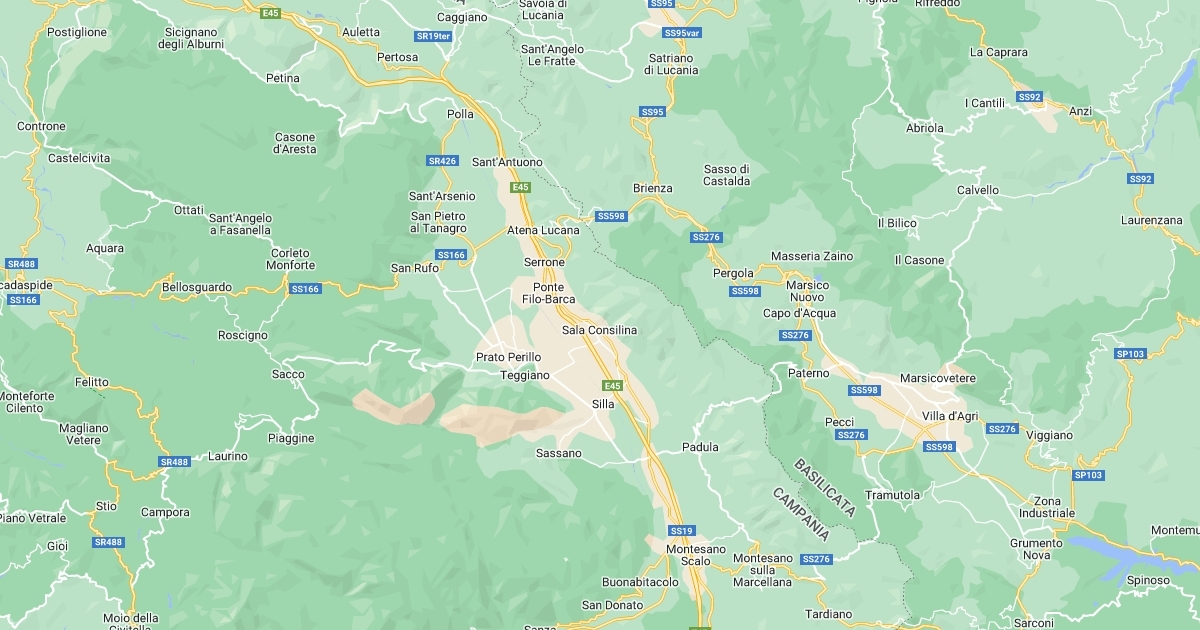Click the SS598 shield near Atena Lucana
This screenshot has width=1200, height=630.
point(610,216)
